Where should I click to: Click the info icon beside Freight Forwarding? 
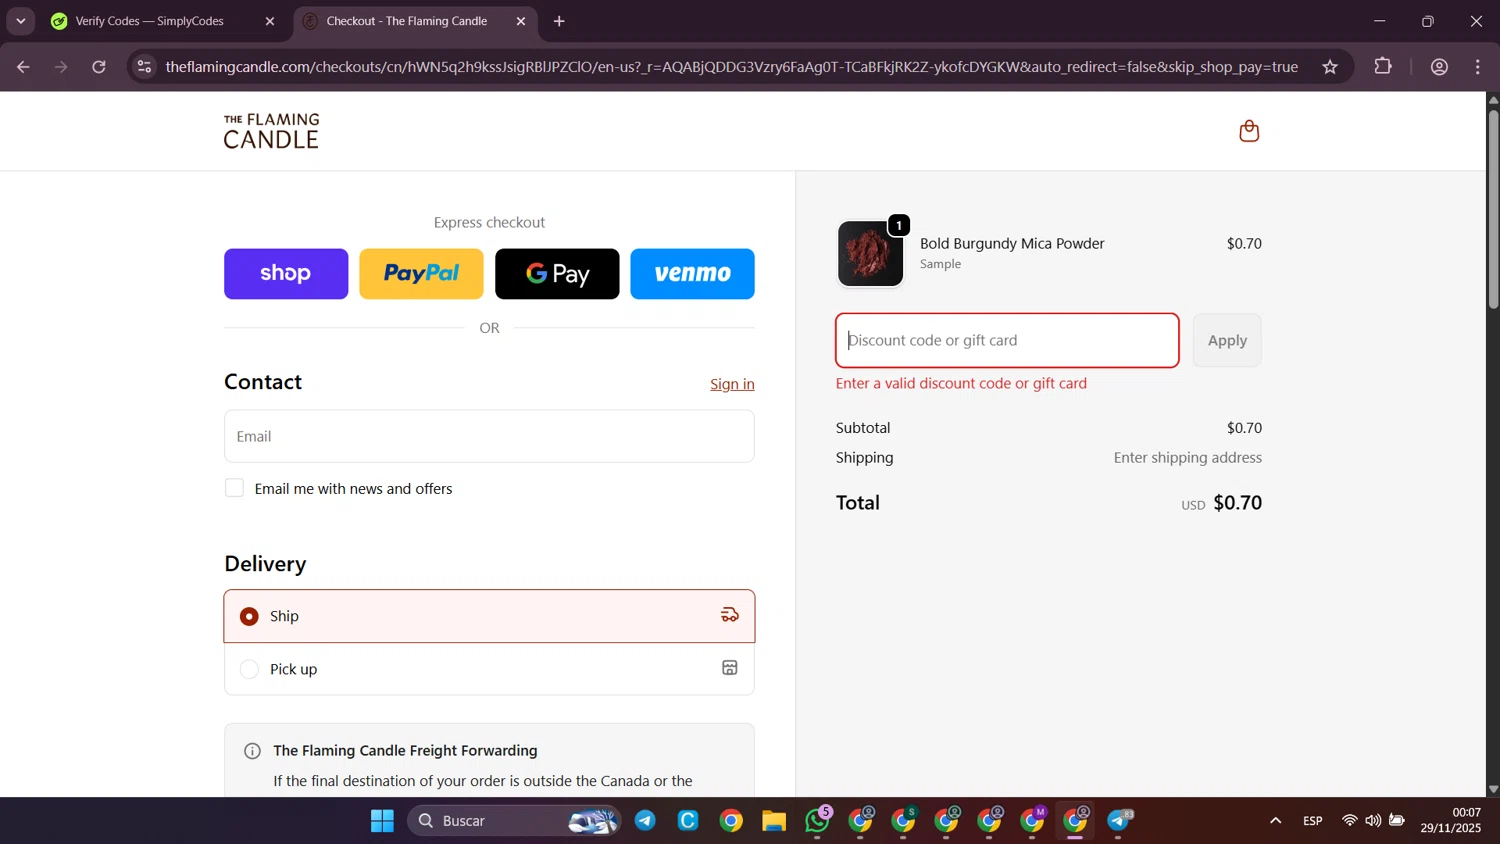[x=252, y=751]
